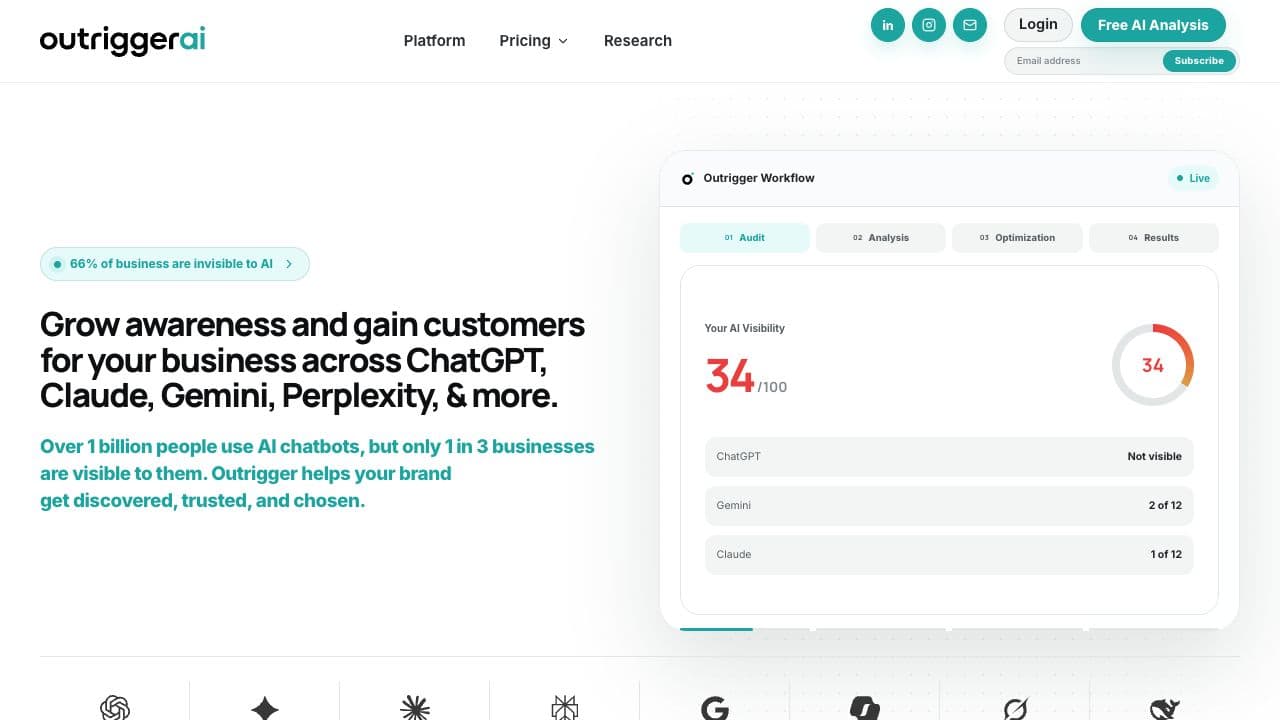
Task: Click the outriggerai logo
Action: tap(122, 40)
